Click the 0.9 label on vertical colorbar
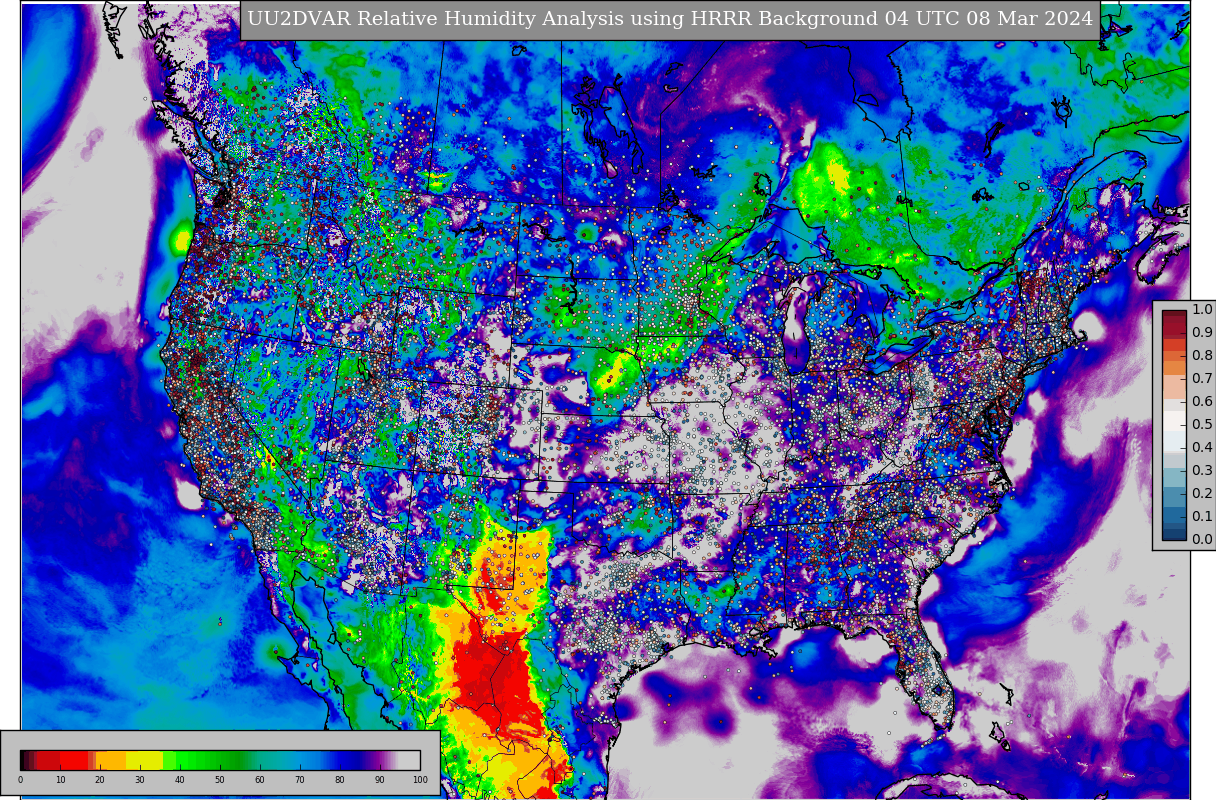The height and width of the screenshot is (800, 1216). click(x=1202, y=333)
